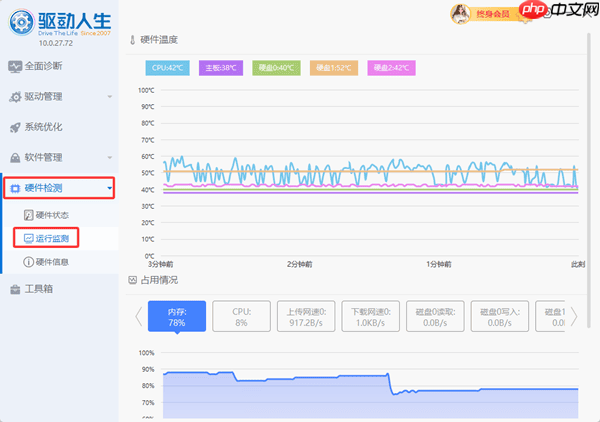
Task: Click the 驱动管理 gear icon
Action: 15,97
